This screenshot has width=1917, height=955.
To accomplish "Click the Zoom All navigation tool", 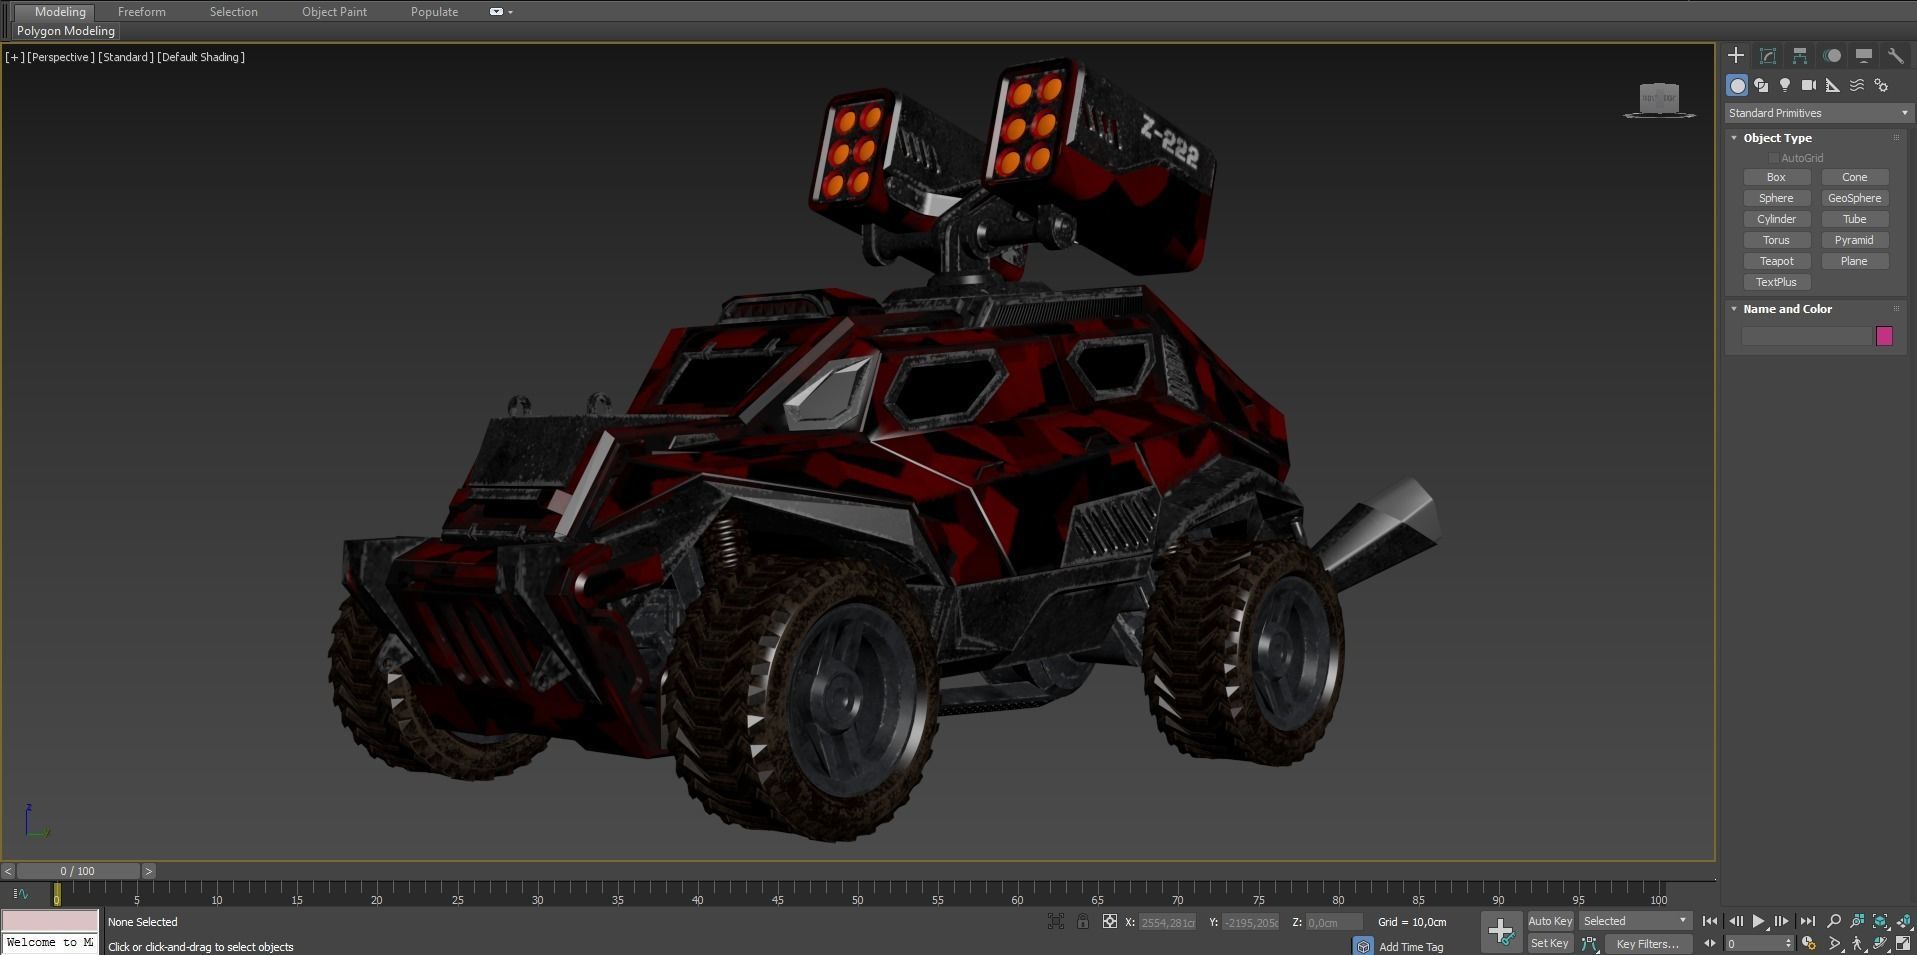I will 1857,922.
